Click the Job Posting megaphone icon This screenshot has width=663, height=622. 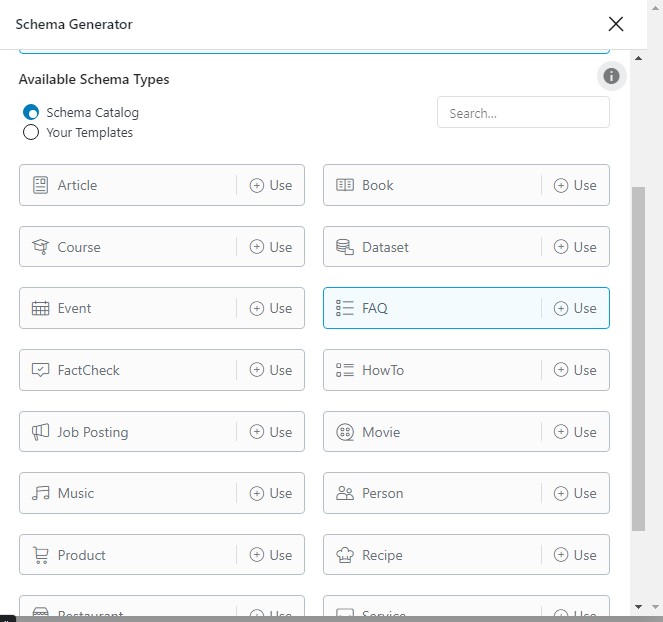pyautogui.click(x=41, y=432)
